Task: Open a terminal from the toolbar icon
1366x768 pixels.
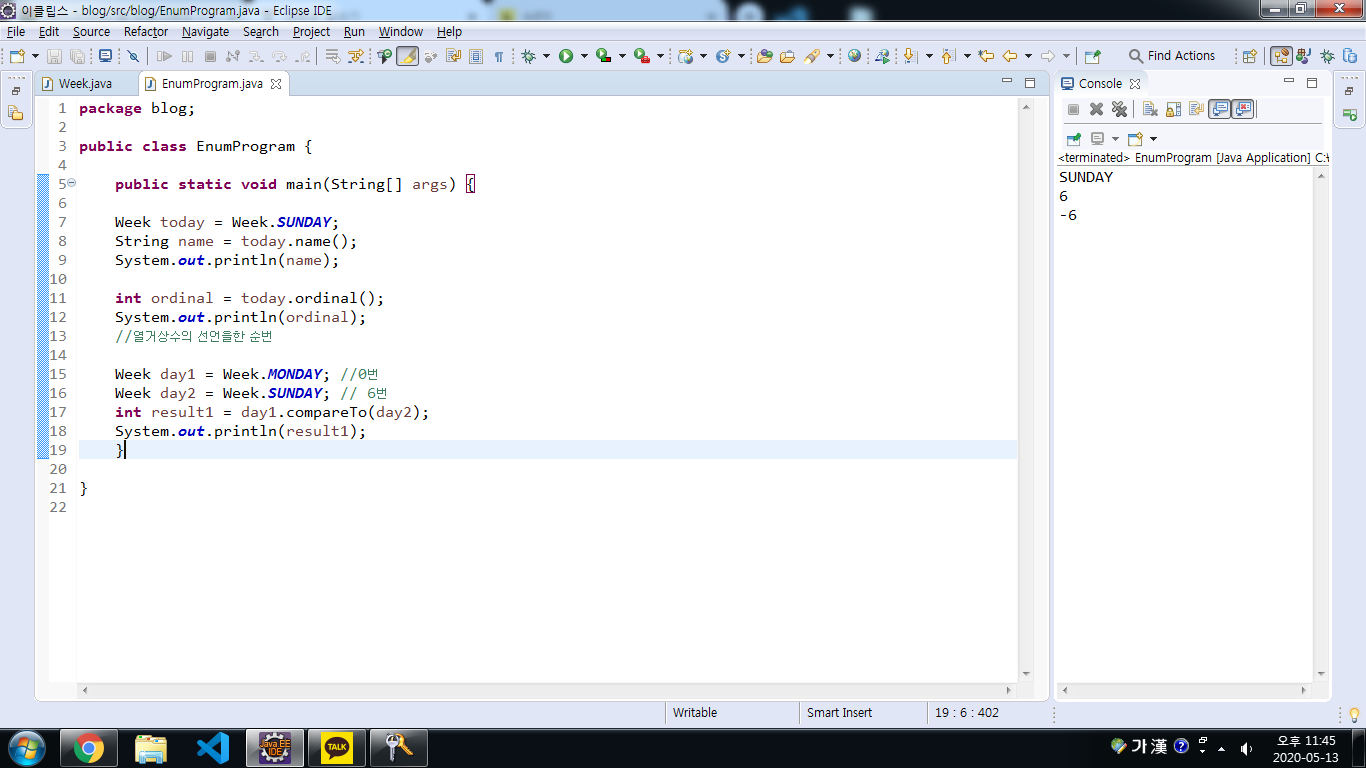Action: [x=105, y=56]
